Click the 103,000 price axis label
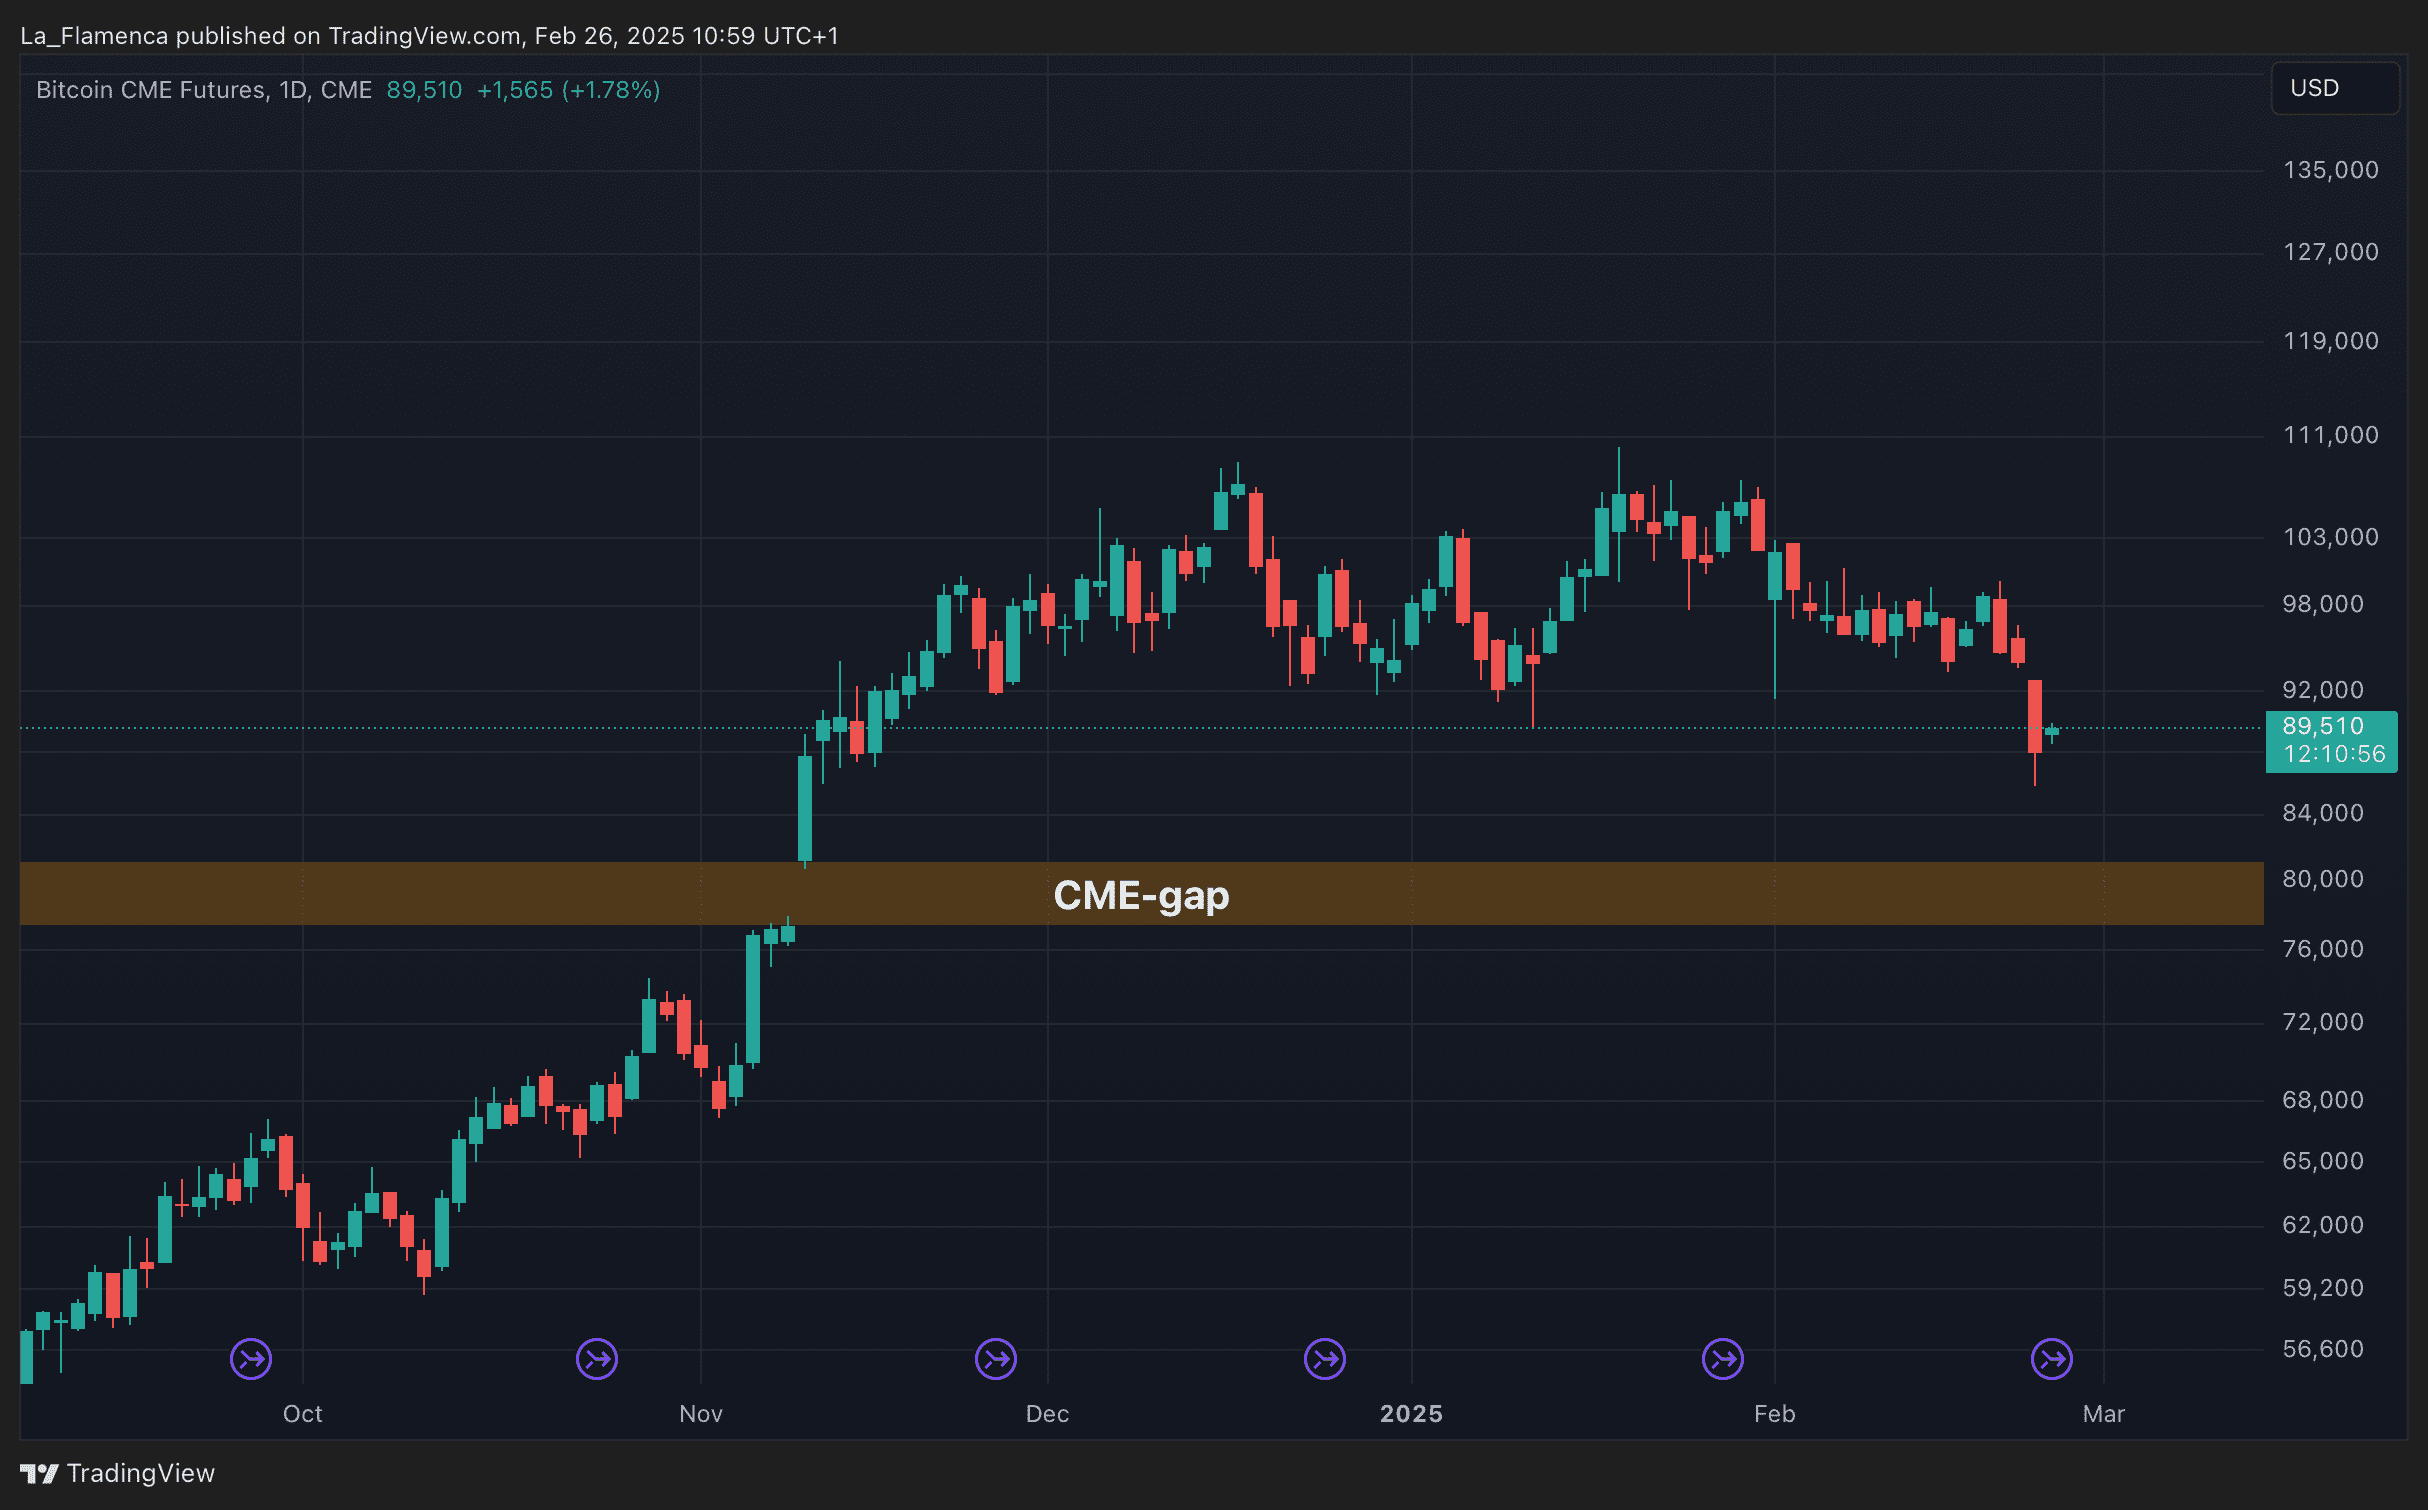Screen dimensions: 2428x1510 [x=2331, y=537]
